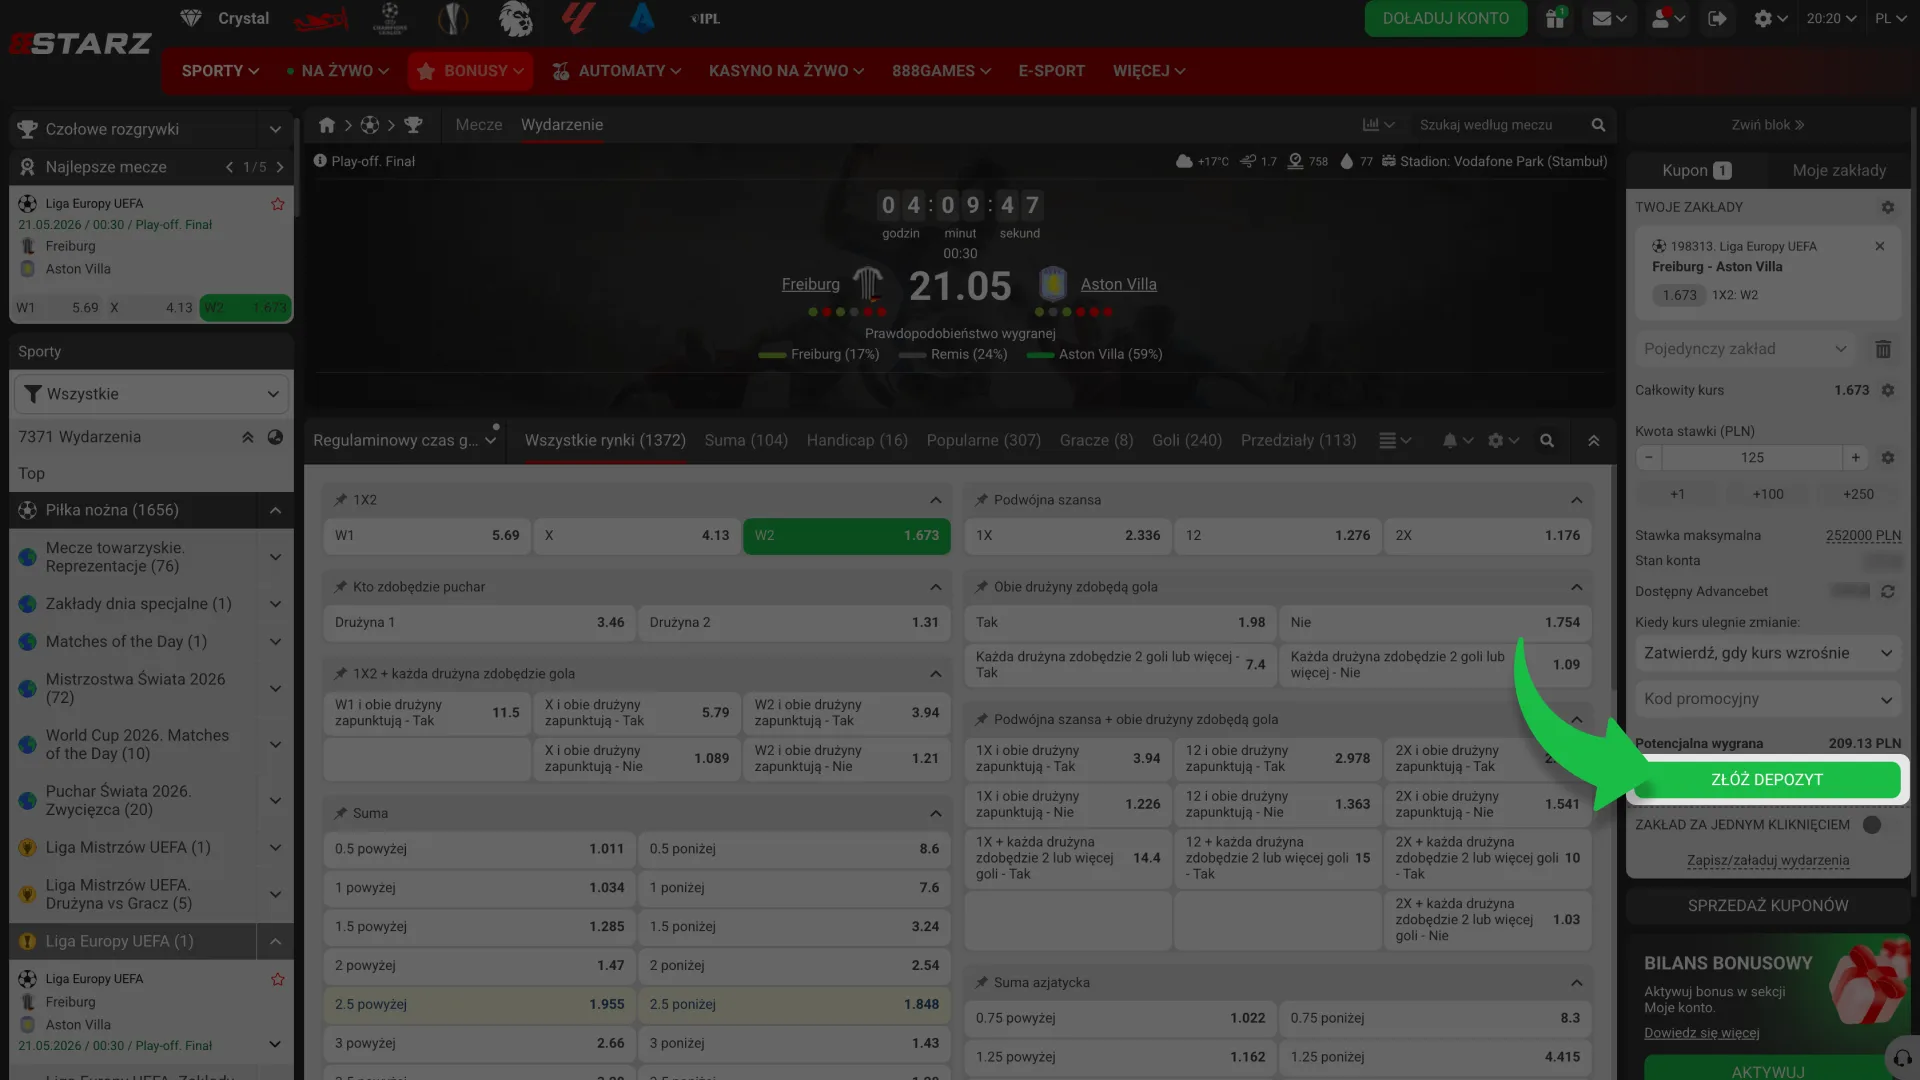The height and width of the screenshot is (1080, 1920).
Task: Open the Wszystkie sports filter dropdown
Action: tap(151, 394)
